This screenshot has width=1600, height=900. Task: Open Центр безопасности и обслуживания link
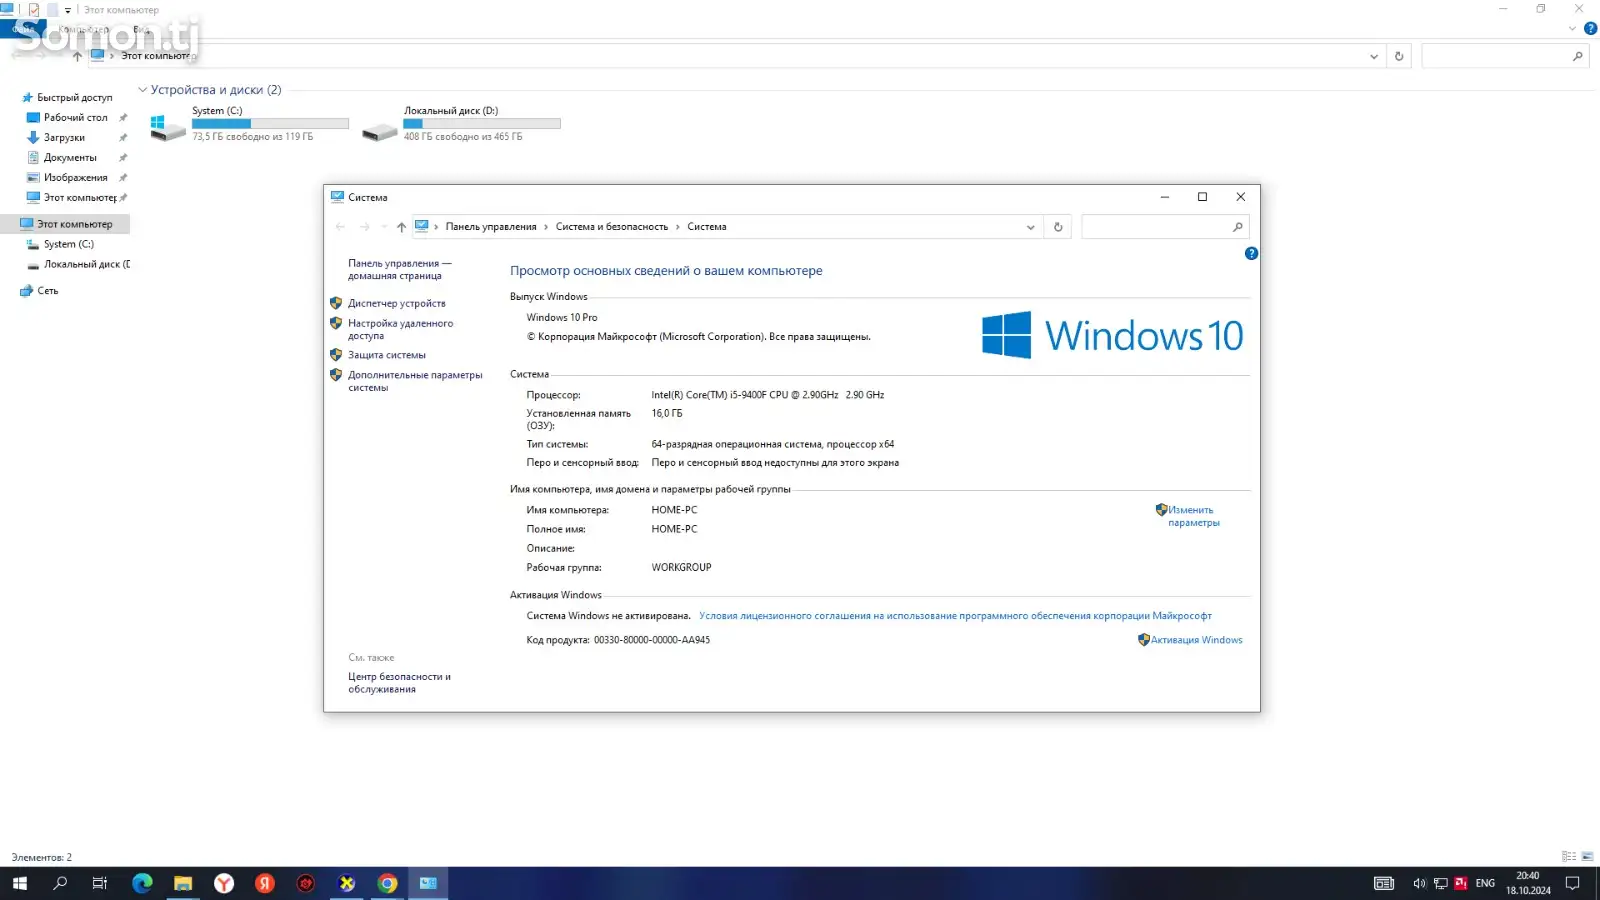click(399, 683)
